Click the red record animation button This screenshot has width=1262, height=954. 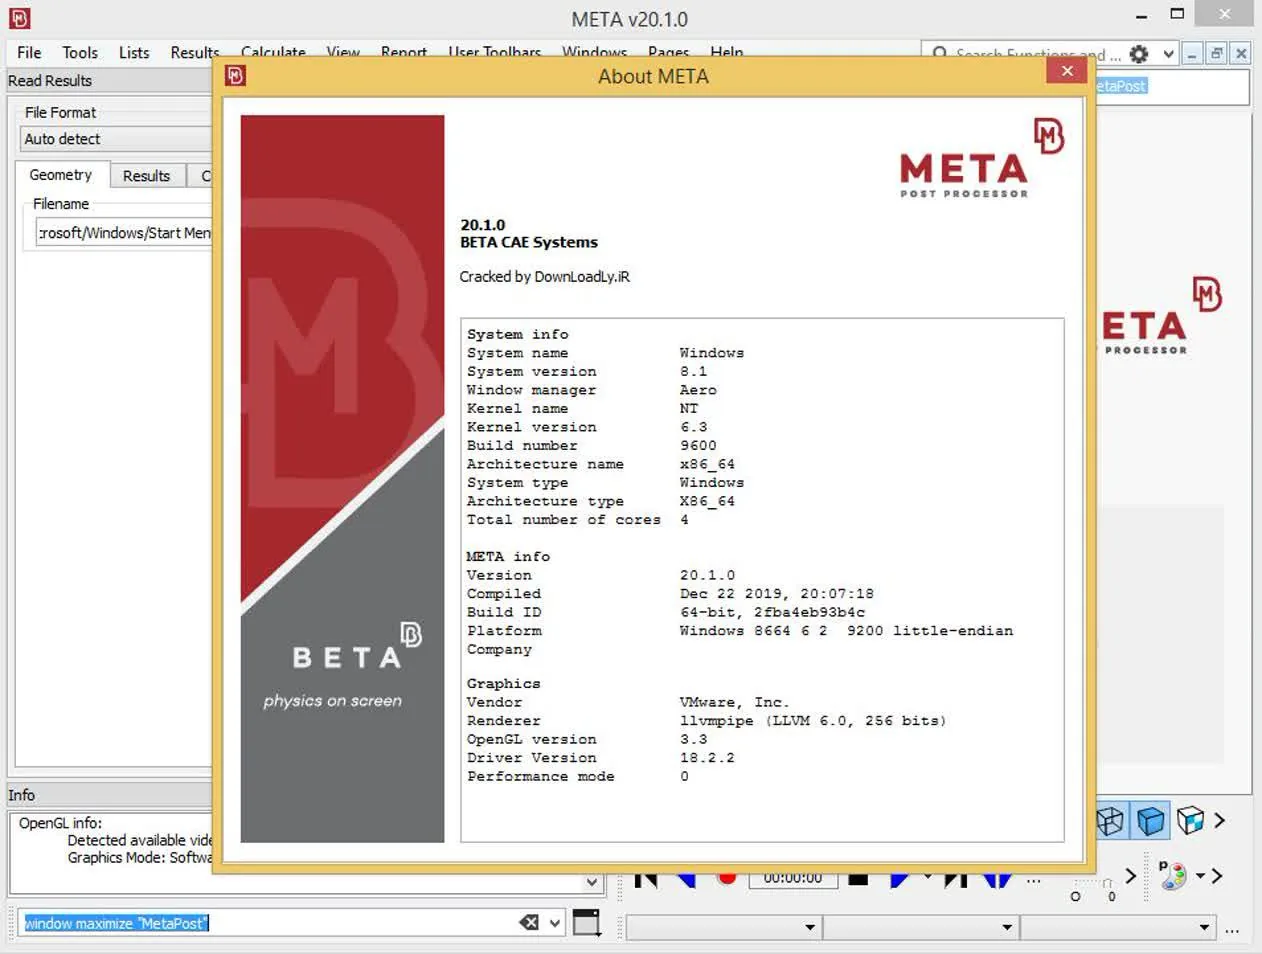click(x=727, y=878)
